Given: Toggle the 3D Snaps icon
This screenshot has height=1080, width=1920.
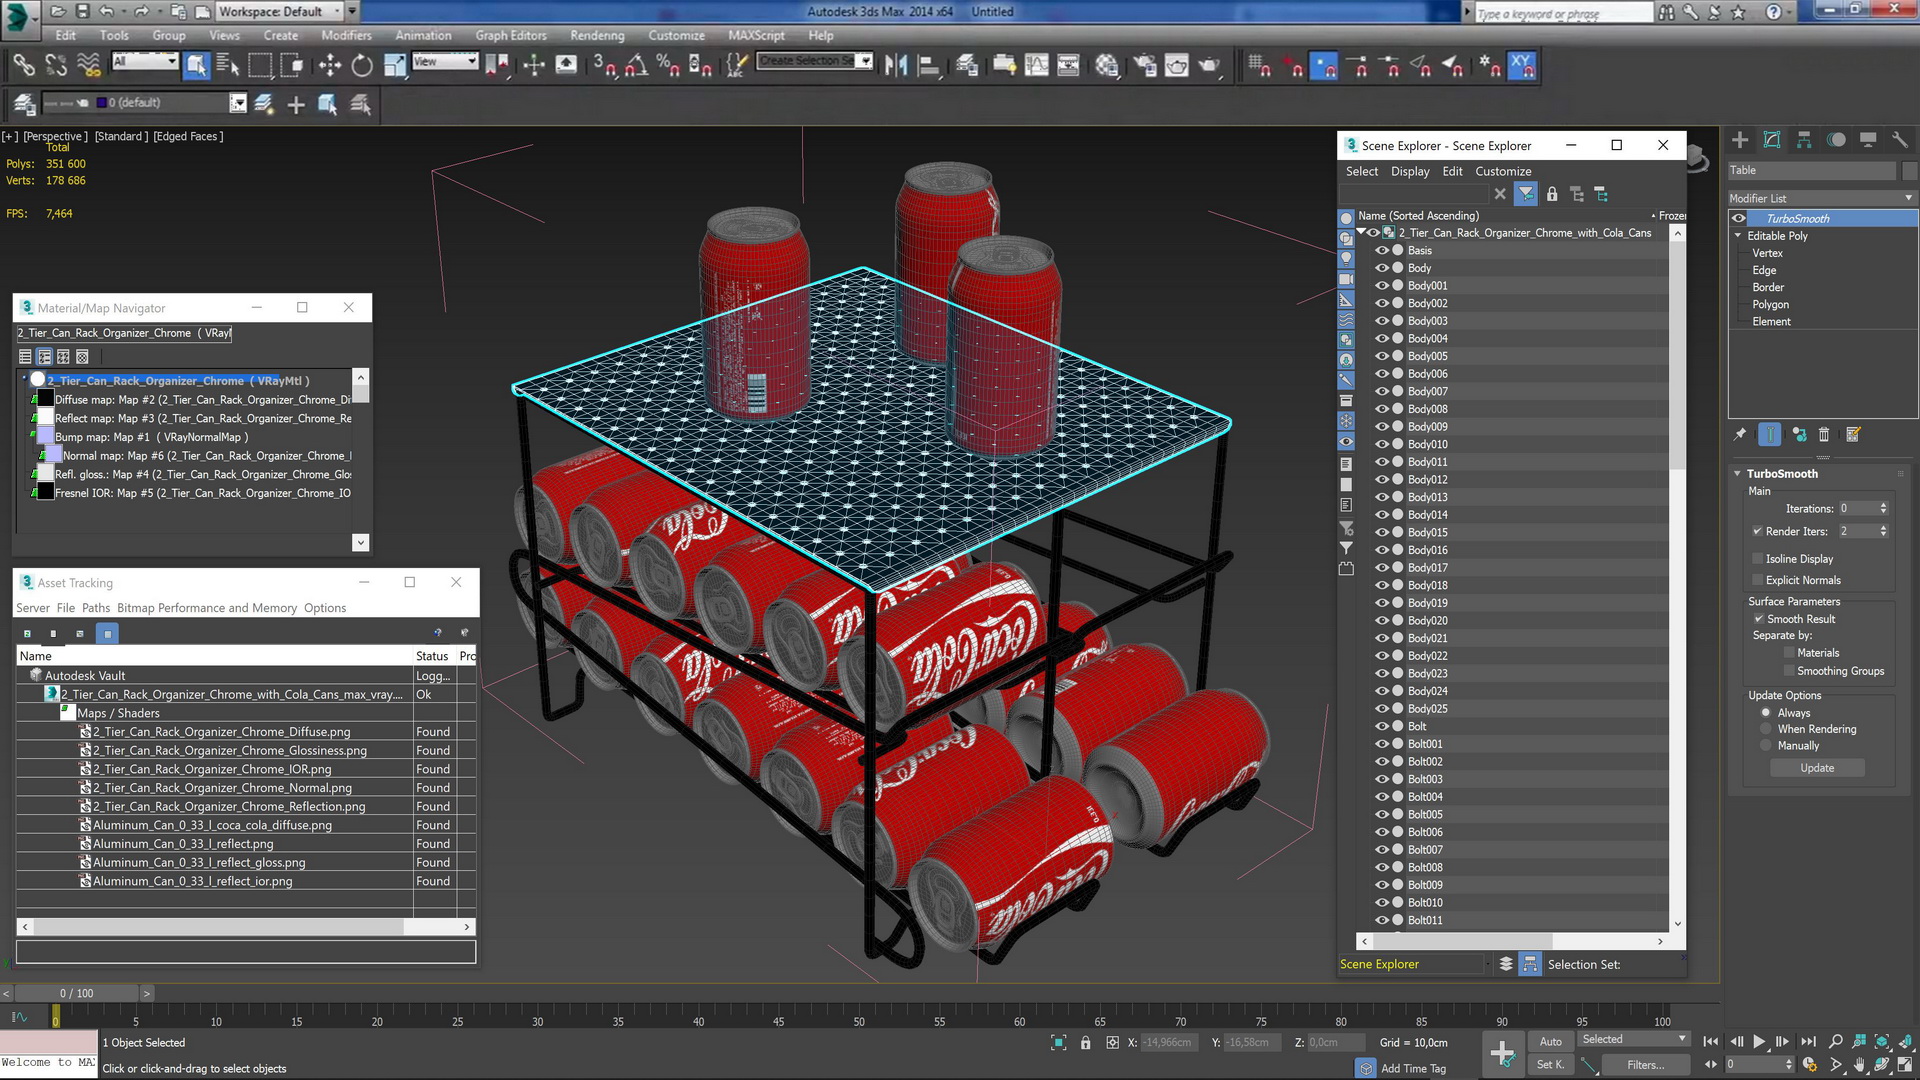Looking at the screenshot, I should 603,66.
